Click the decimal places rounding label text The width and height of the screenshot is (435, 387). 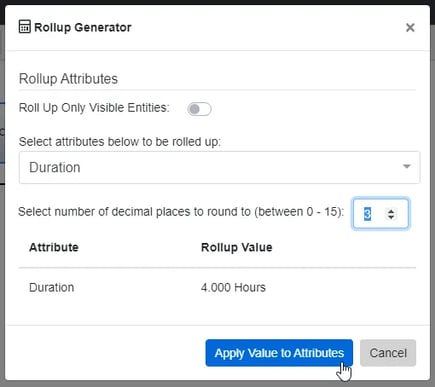pyautogui.click(x=181, y=212)
